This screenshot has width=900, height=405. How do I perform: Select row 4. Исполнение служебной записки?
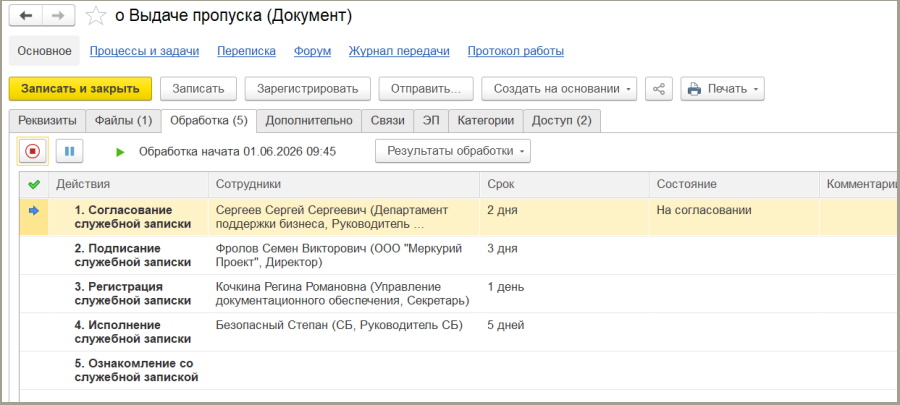click(457, 332)
